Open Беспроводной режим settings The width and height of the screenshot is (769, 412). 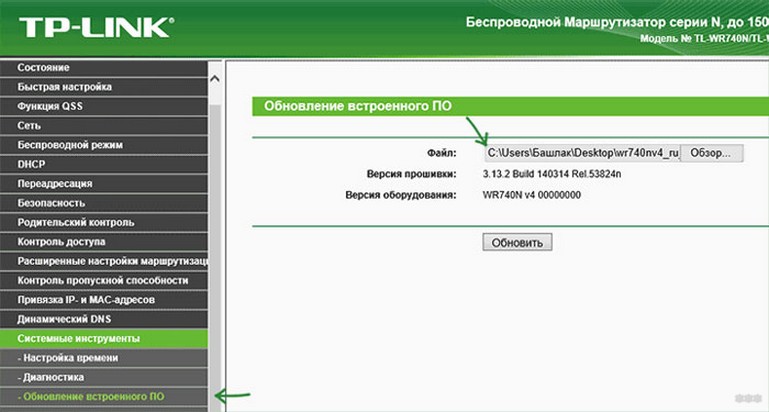[103, 145]
